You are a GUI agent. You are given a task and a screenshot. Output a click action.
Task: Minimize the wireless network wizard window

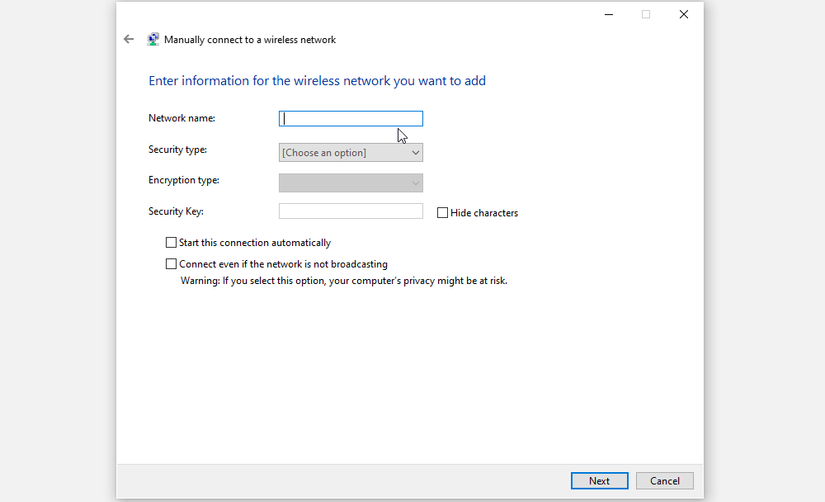[609, 15]
